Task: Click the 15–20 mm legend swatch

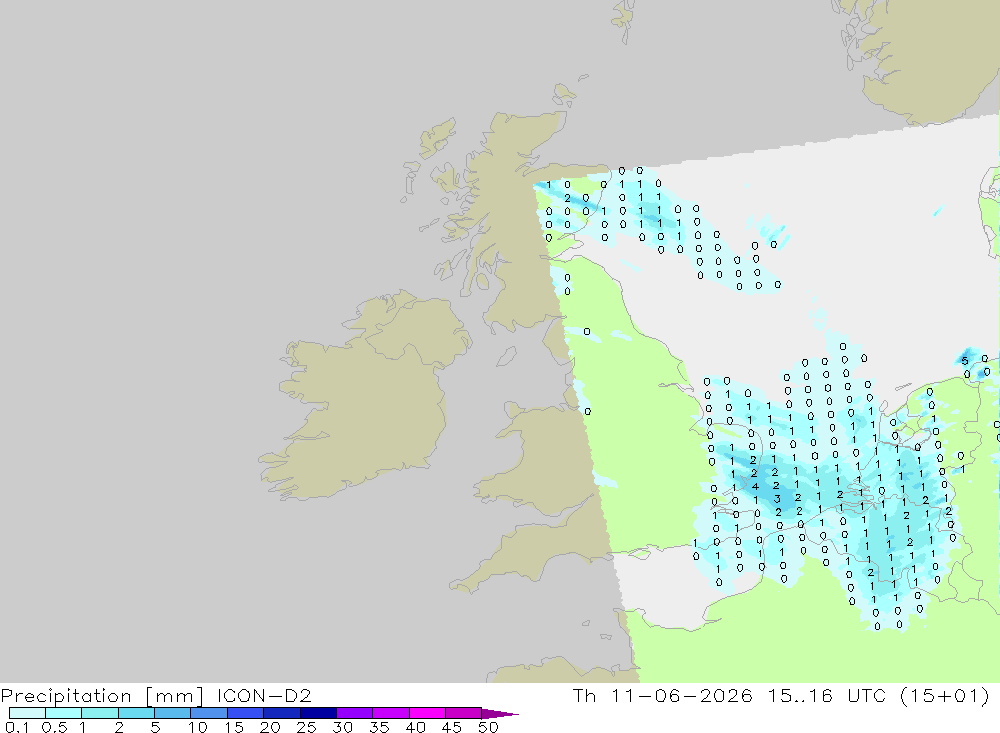Action: pos(245,713)
